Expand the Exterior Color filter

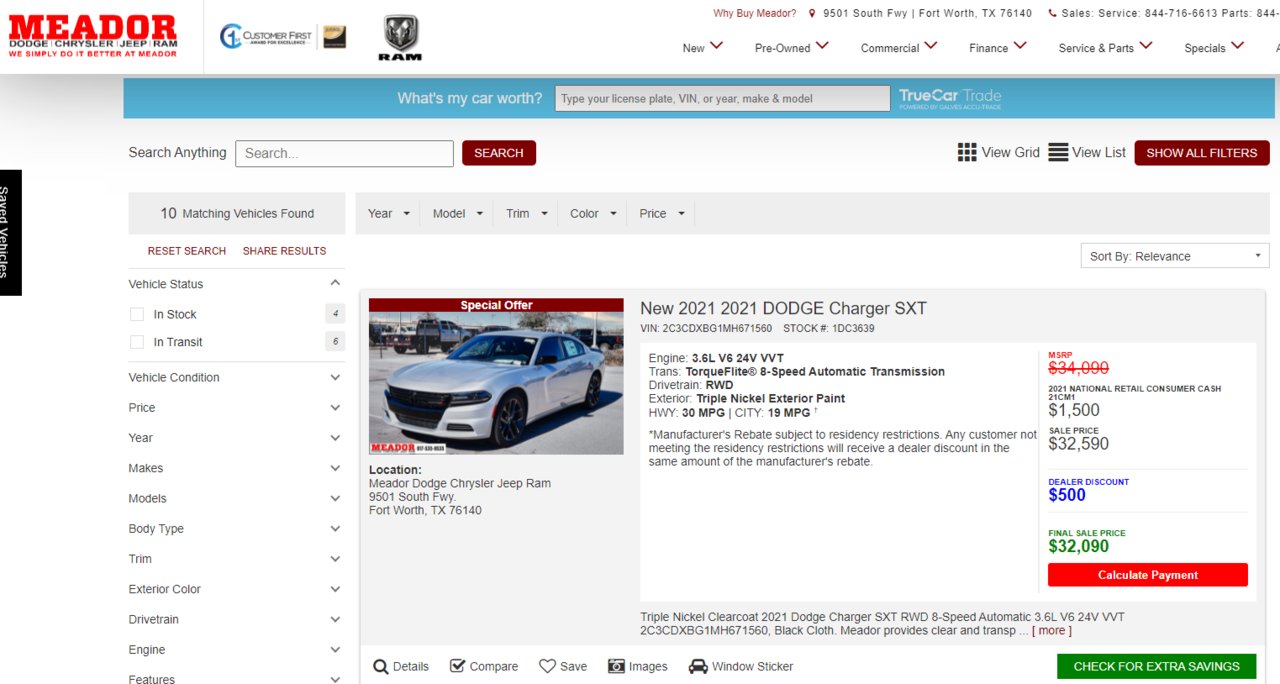point(335,589)
